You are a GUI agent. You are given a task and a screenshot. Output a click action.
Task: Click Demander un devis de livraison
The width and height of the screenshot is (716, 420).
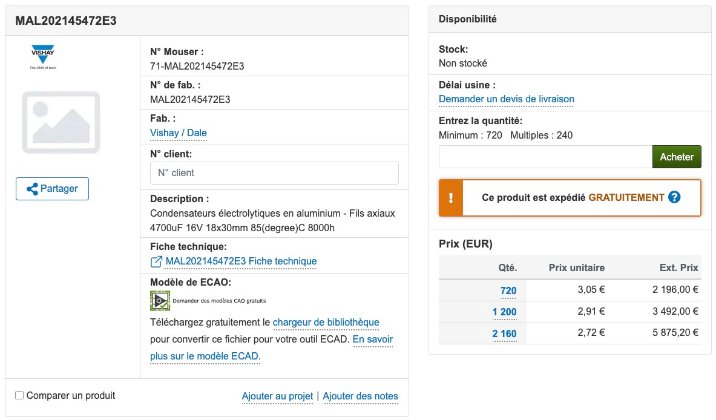(506, 99)
